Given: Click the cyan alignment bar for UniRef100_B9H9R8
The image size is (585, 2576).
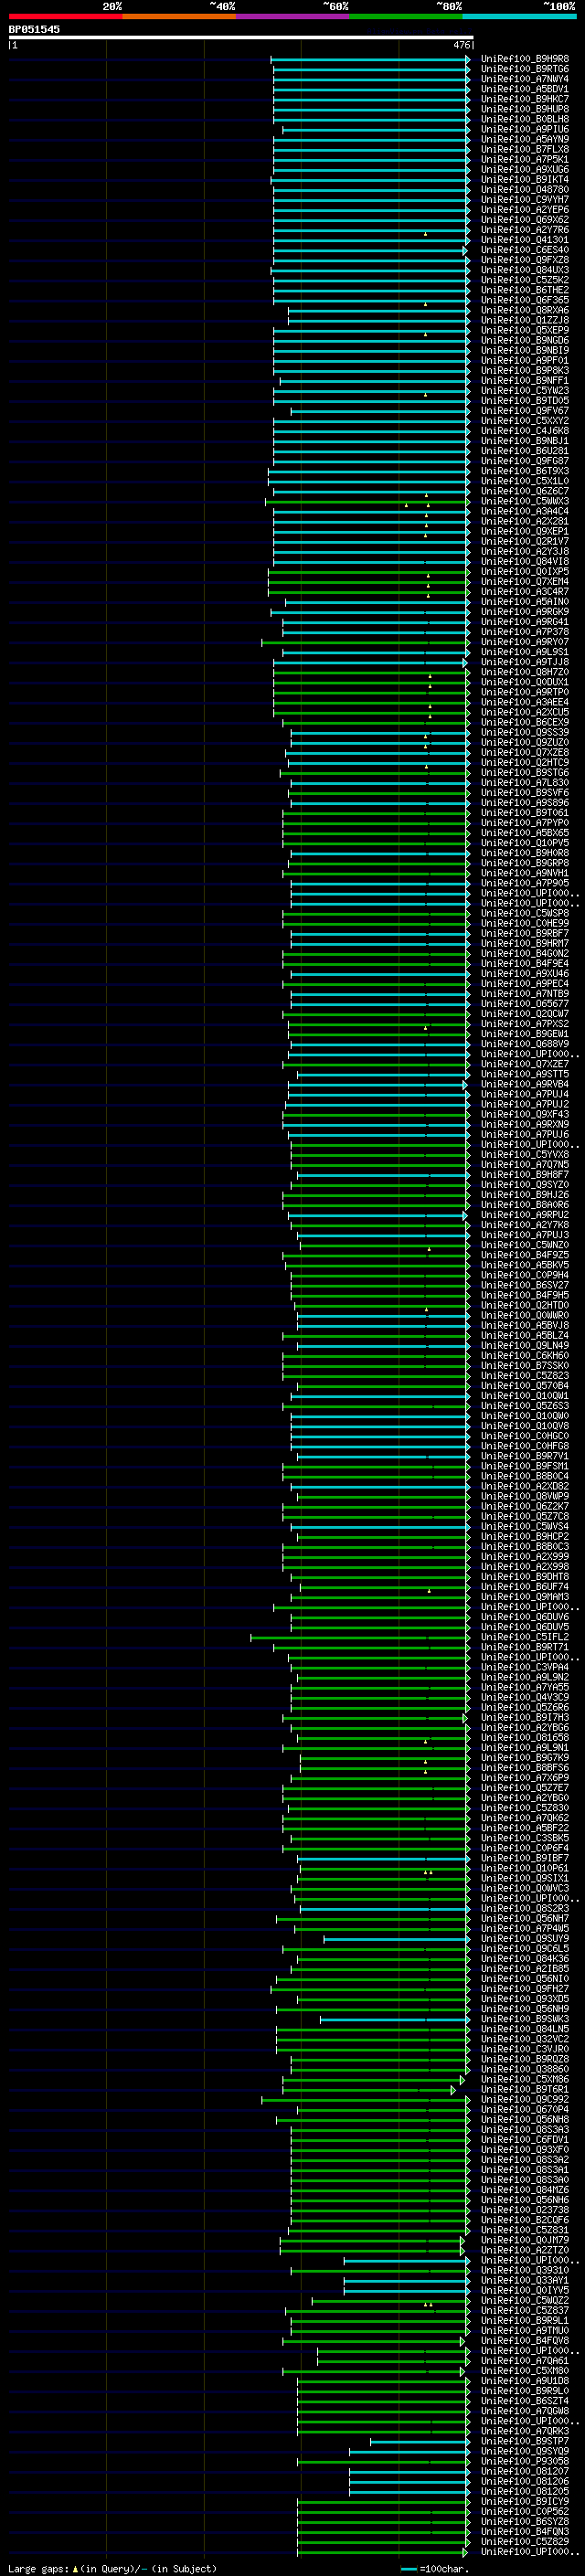Looking at the screenshot, I should point(370,59).
